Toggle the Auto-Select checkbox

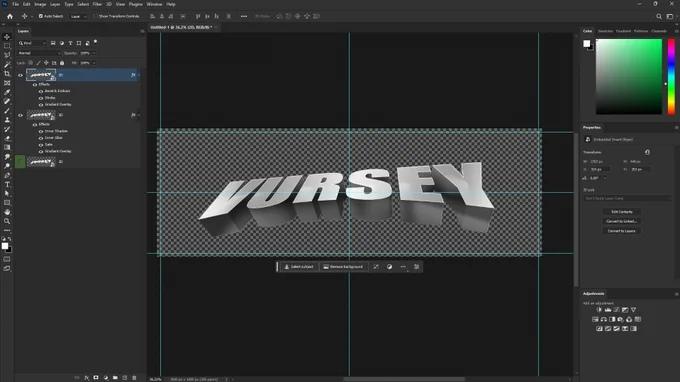coord(41,16)
